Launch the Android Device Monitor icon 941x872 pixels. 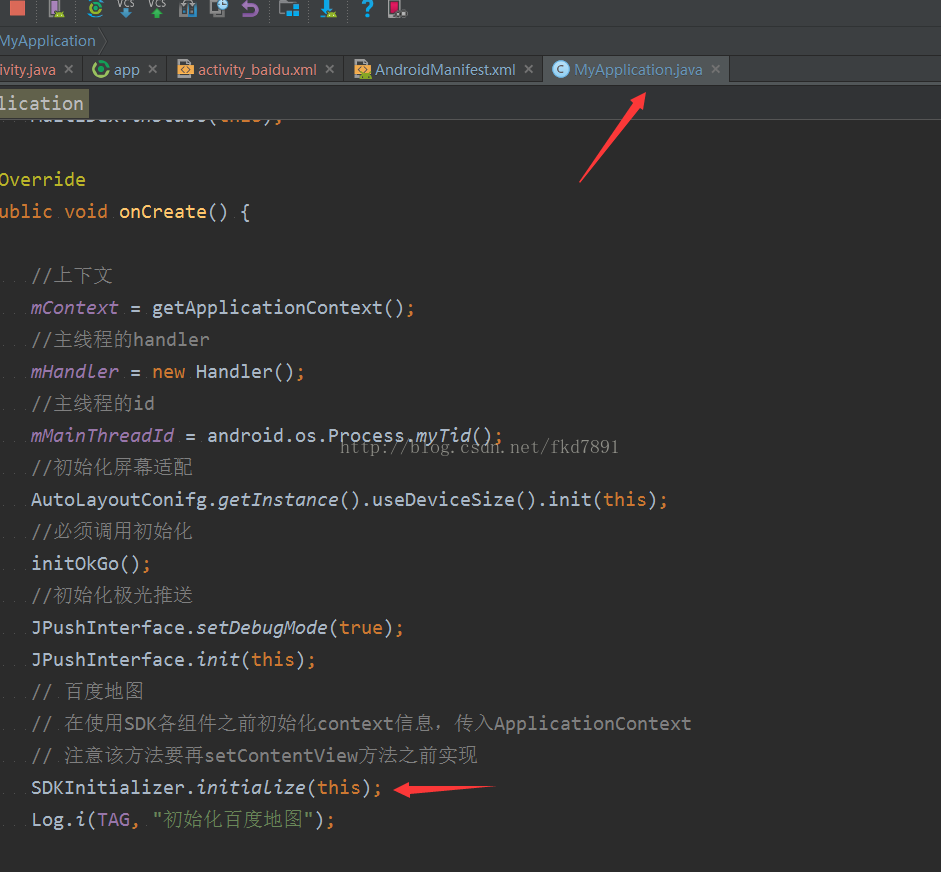pos(398,9)
